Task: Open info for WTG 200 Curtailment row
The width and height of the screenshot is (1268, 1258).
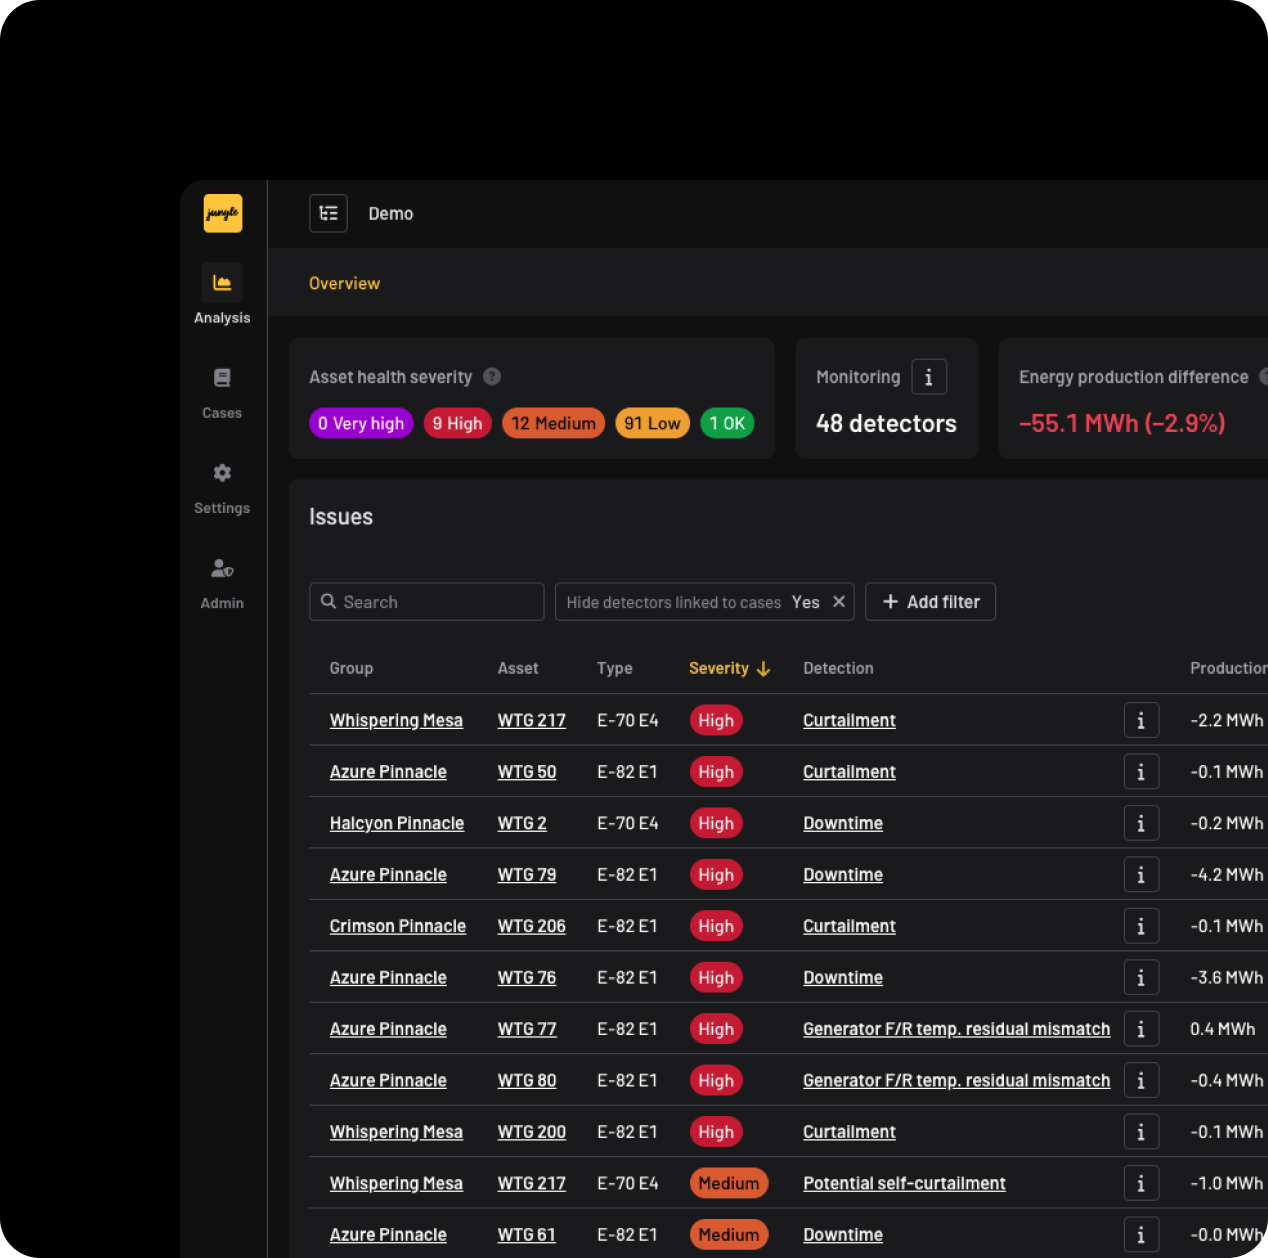Action: coord(1141,1132)
